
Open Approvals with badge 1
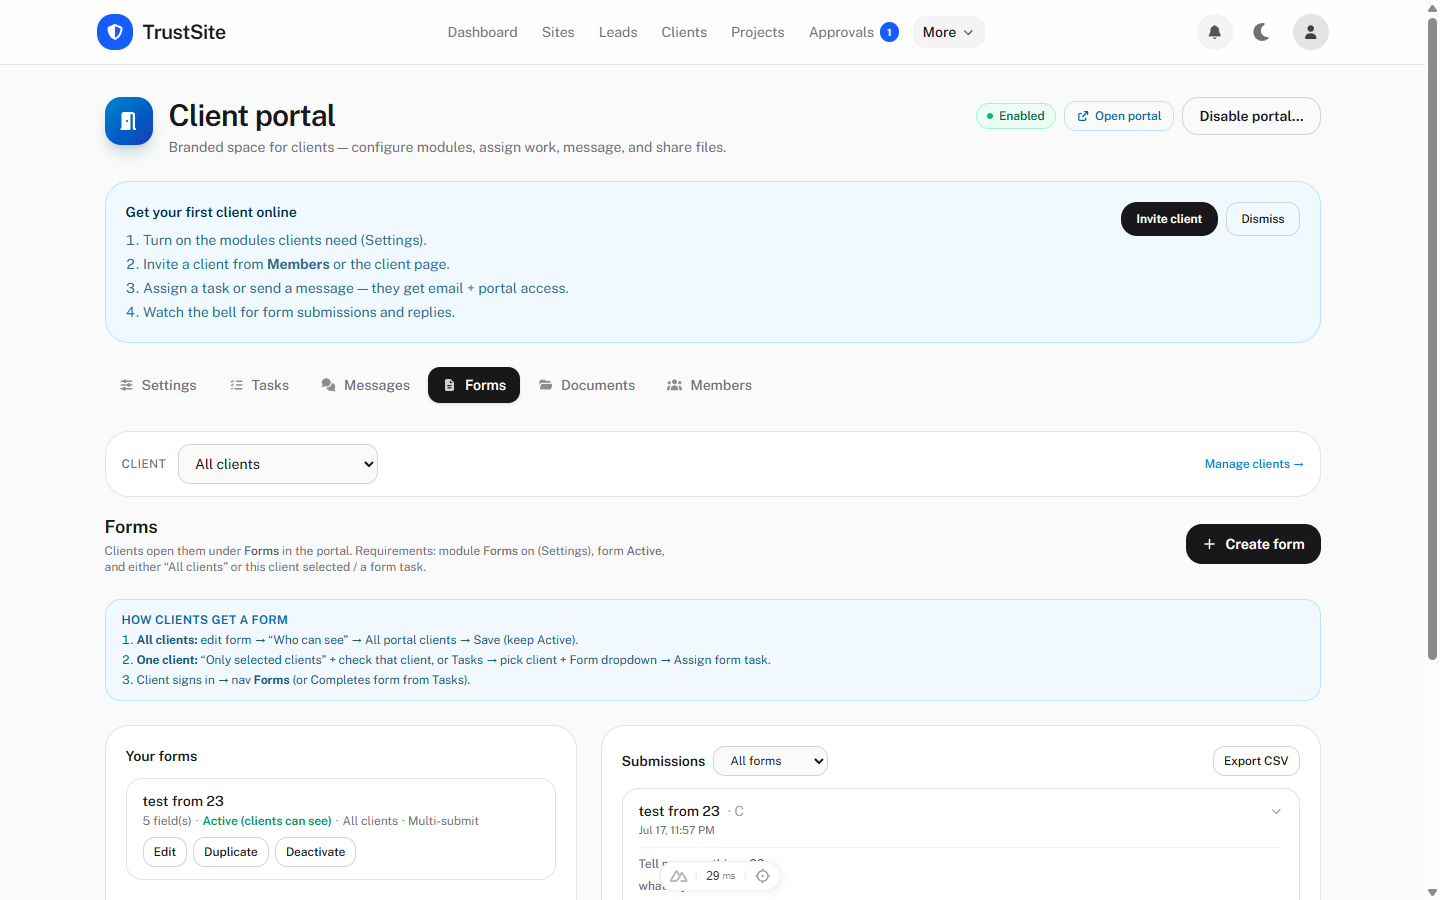[x=853, y=32]
